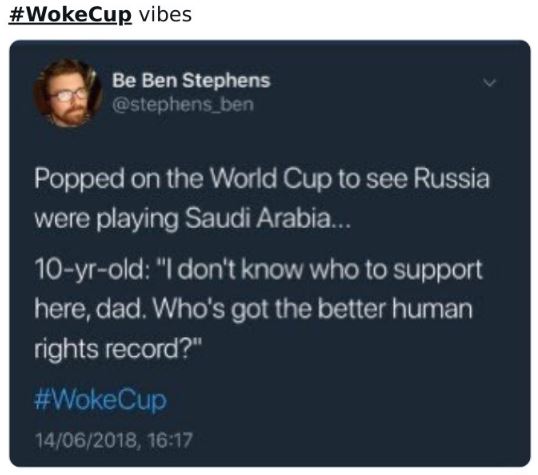The height and width of the screenshot is (475, 538).
Task: Click the word "dad" in the quote
Action: pos(118,309)
